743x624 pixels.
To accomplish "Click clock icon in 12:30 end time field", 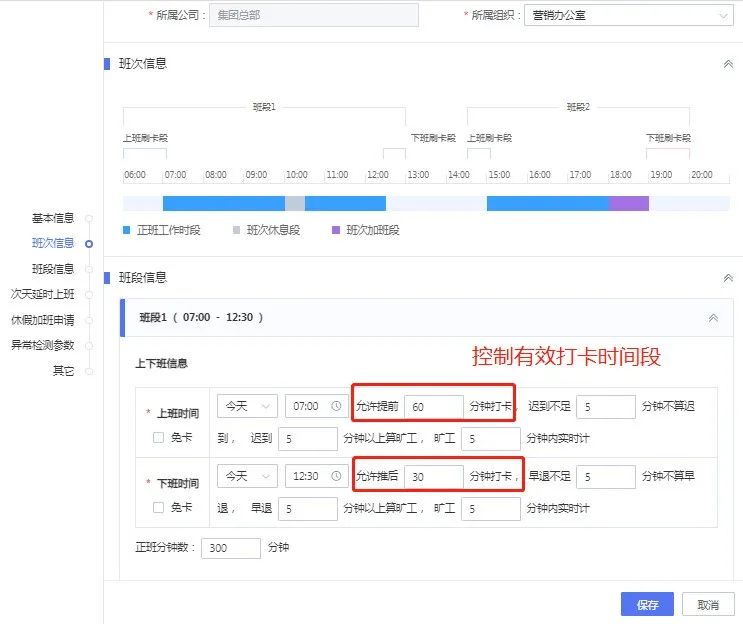I will tap(336, 477).
